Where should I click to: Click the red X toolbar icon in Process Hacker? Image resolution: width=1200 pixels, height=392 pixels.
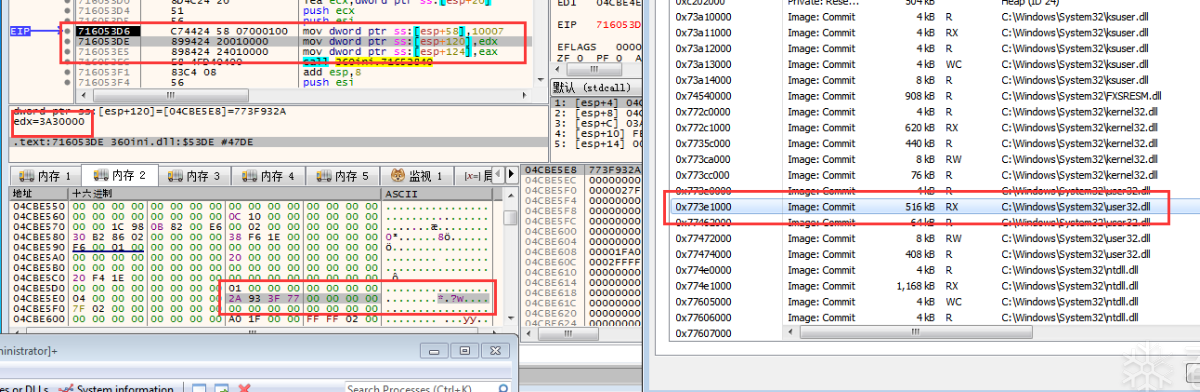[244, 388]
